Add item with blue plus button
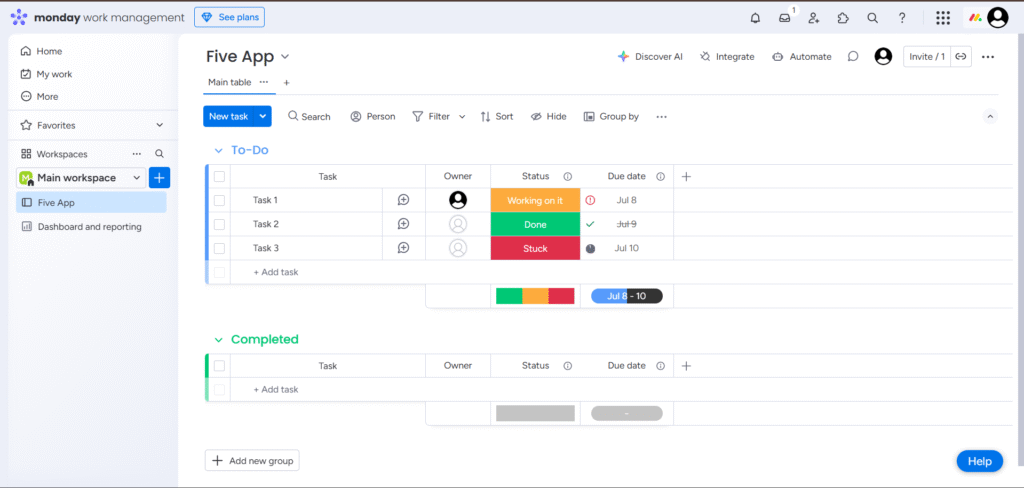This screenshot has width=1024, height=488. tap(159, 178)
